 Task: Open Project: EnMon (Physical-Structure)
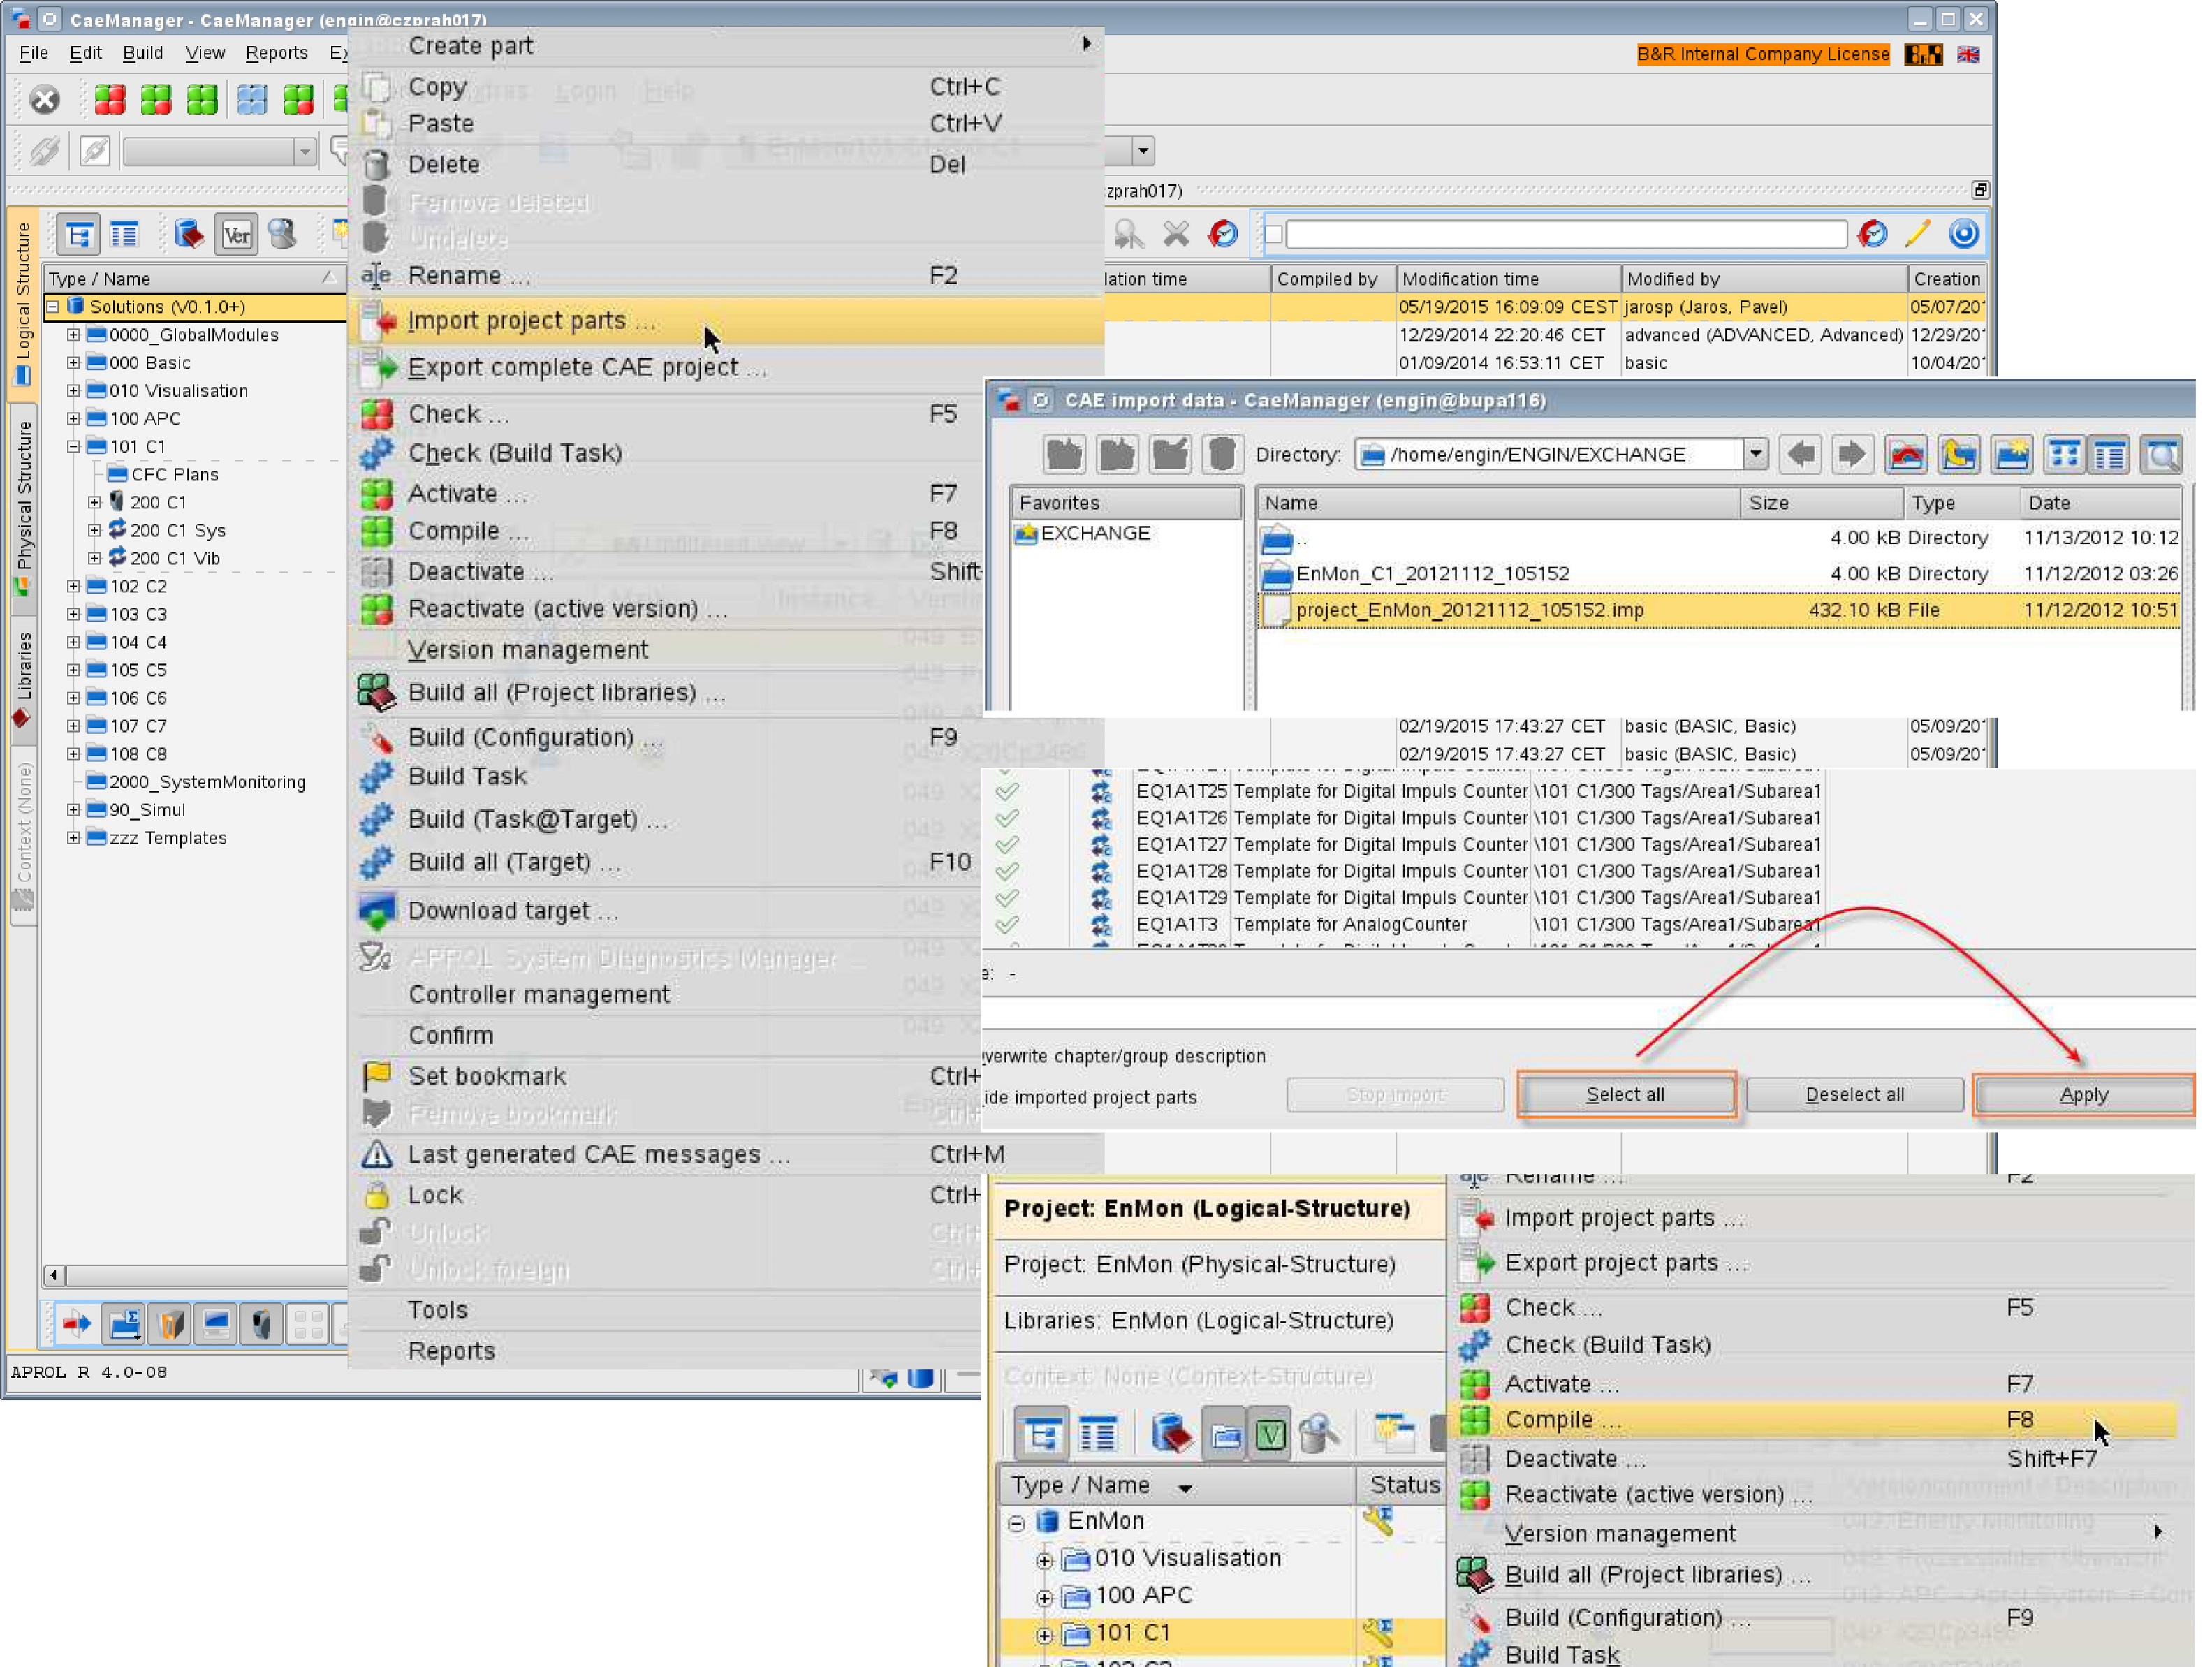[x=1220, y=1265]
